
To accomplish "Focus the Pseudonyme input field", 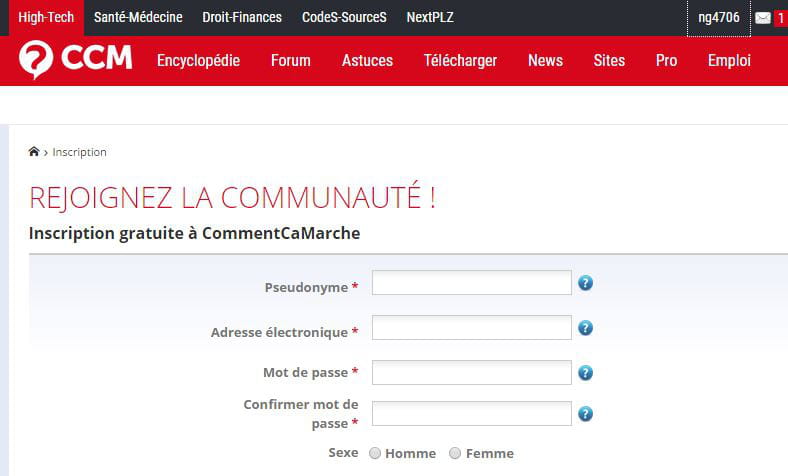I will pyautogui.click(x=471, y=282).
